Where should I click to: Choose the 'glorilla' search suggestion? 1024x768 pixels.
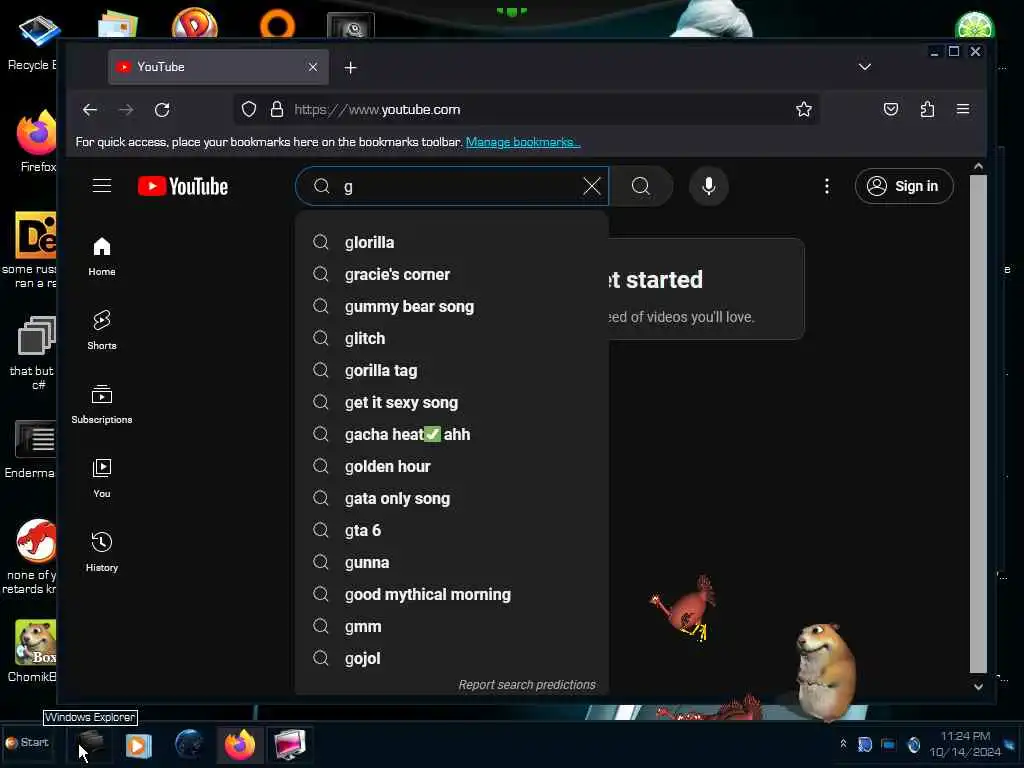(x=452, y=242)
